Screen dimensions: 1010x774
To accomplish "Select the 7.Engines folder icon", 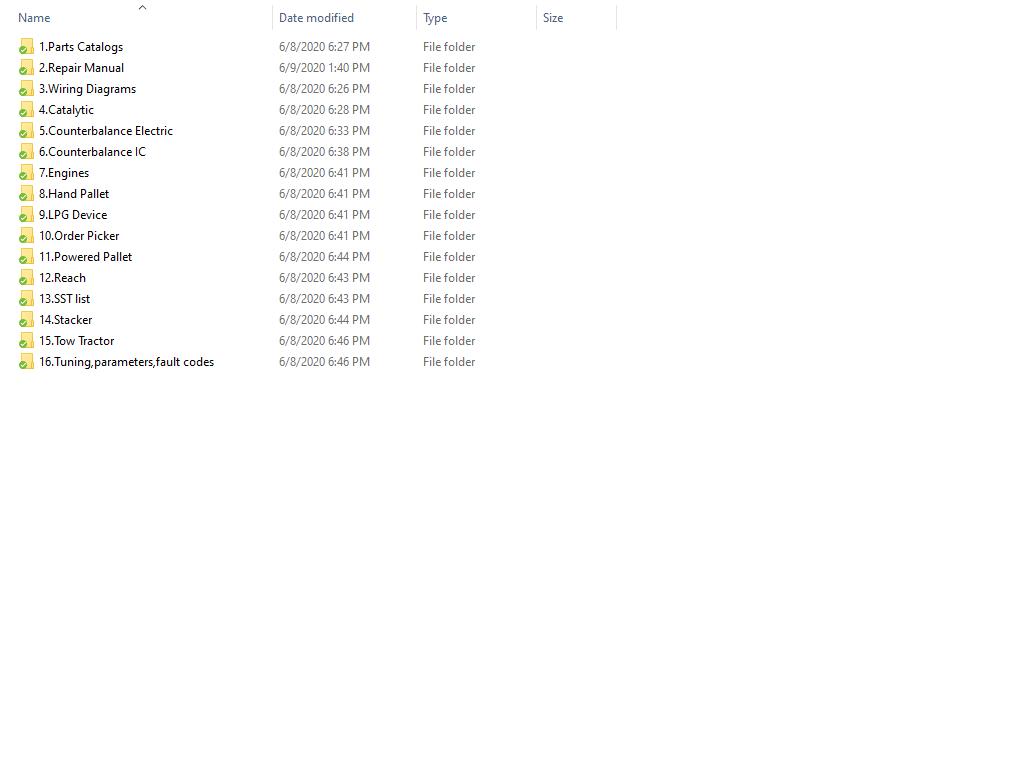I will pos(26,173).
